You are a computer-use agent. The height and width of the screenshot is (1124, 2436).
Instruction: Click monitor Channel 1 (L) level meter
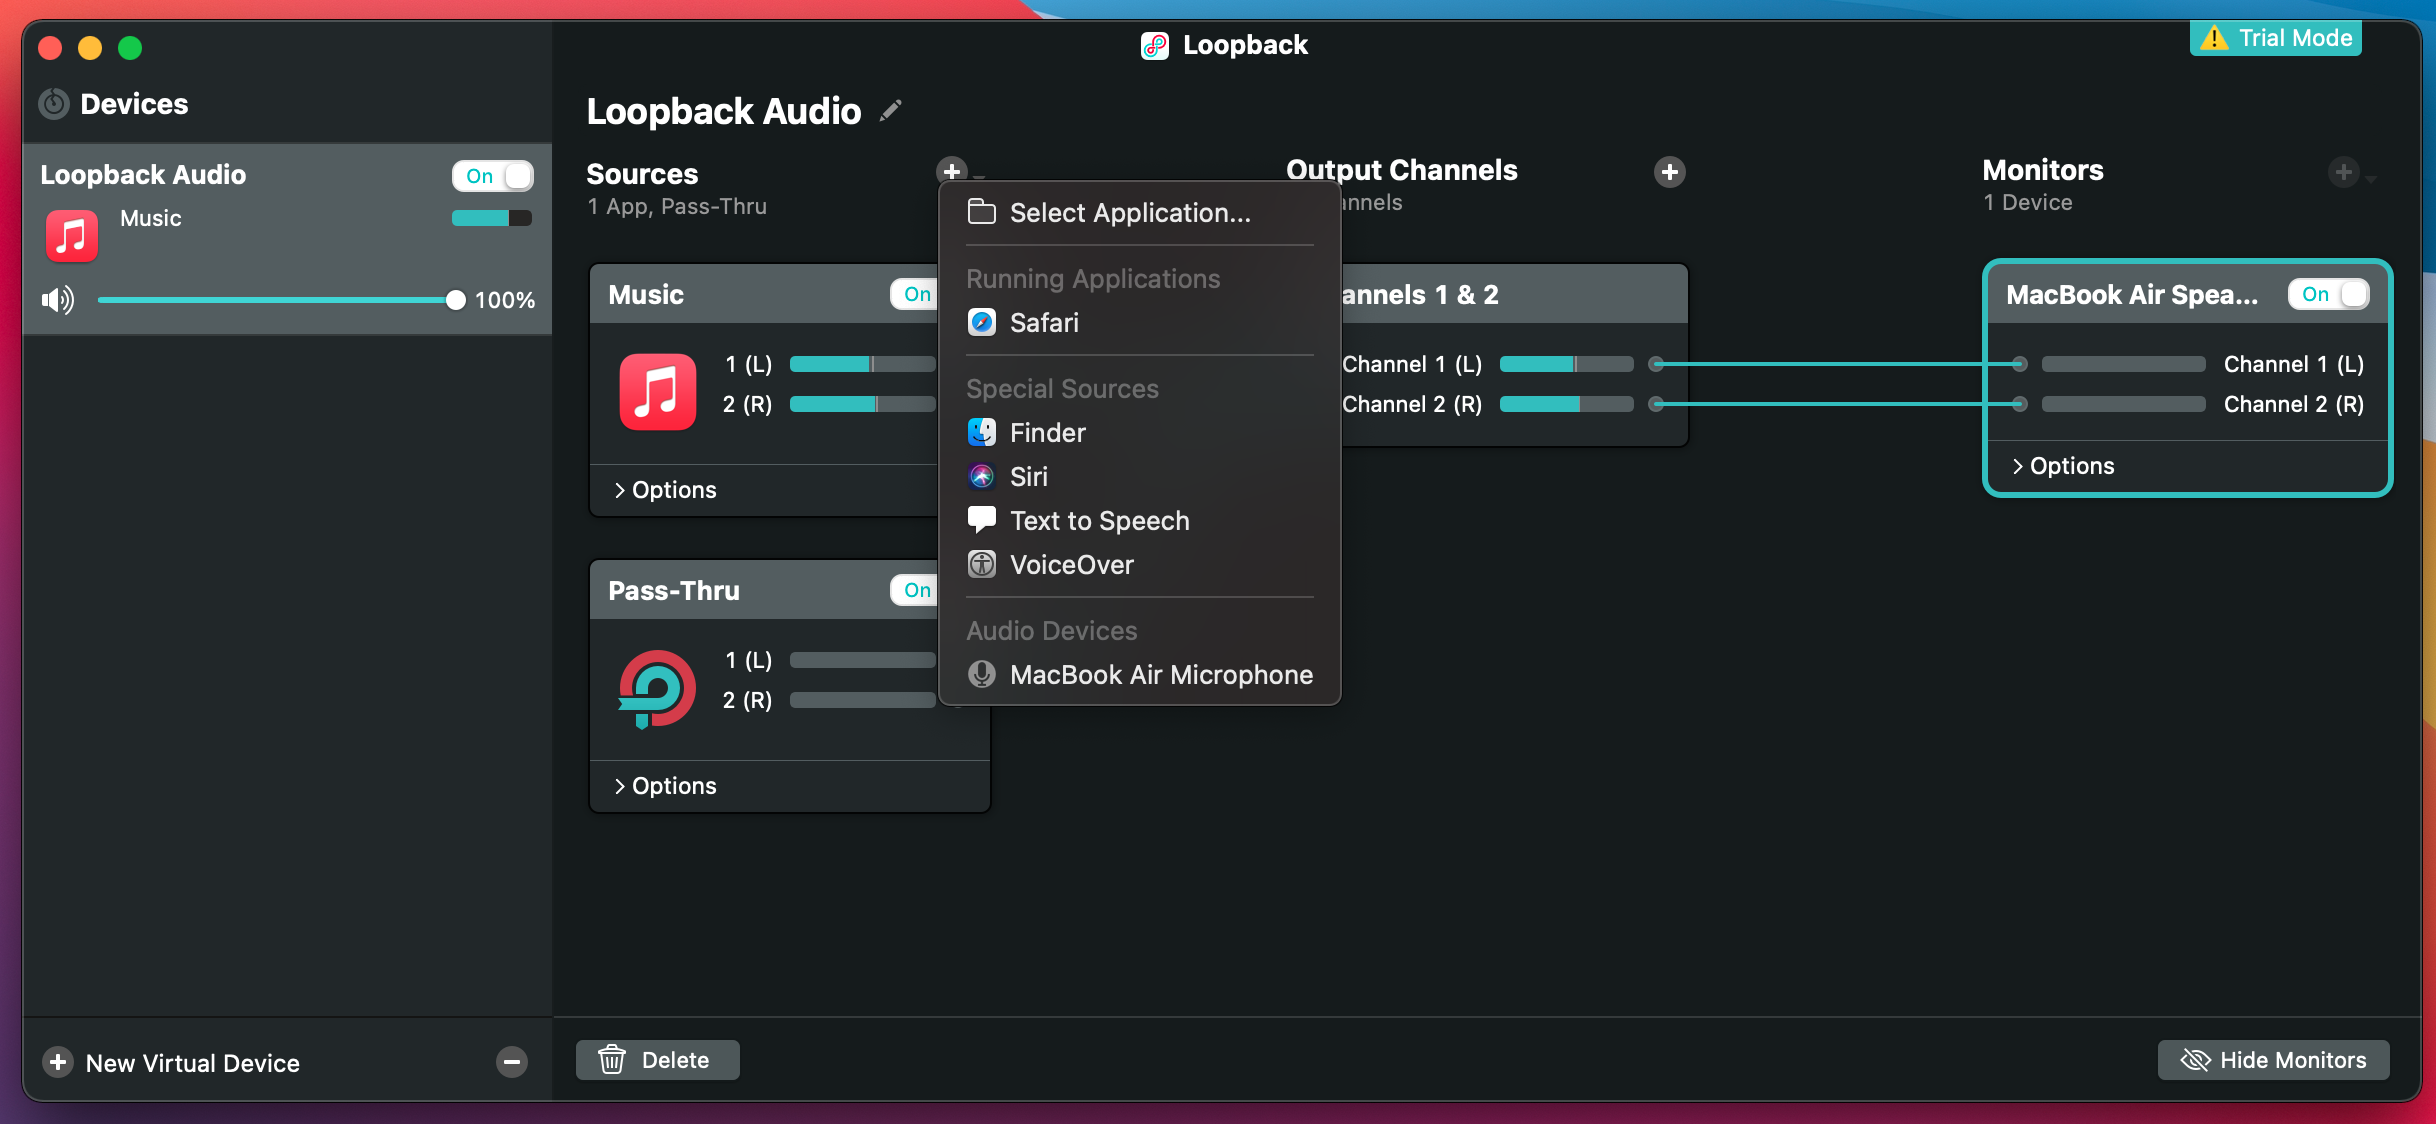2123,364
